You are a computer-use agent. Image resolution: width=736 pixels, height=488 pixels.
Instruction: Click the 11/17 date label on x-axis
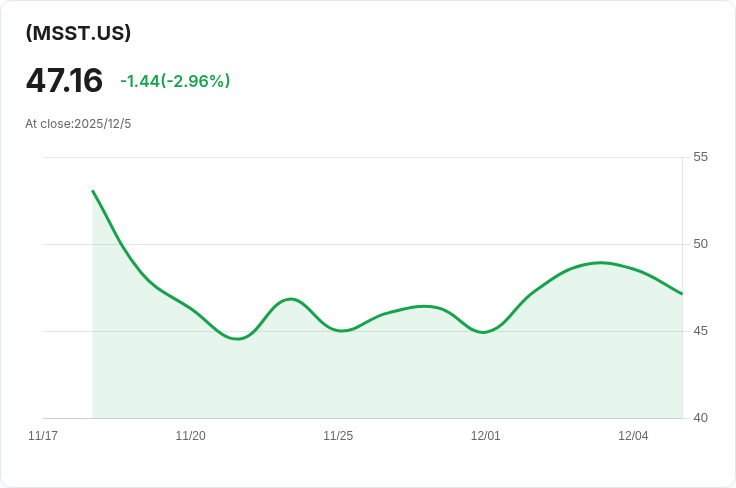43,436
